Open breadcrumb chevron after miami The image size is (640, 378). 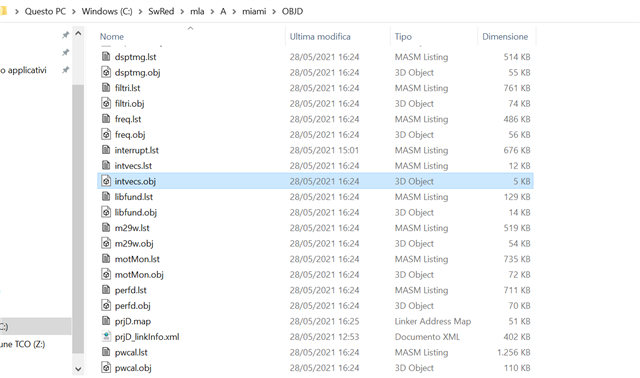click(x=274, y=11)
